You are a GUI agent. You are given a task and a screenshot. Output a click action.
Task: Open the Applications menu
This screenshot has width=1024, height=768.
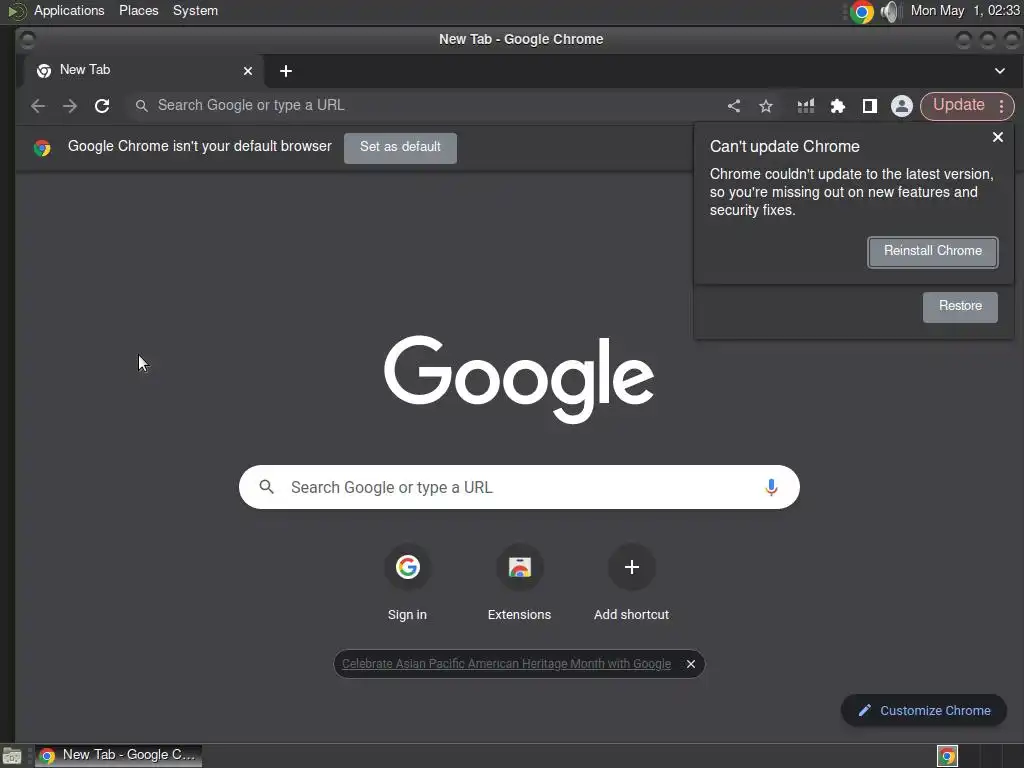pos(69,10)
